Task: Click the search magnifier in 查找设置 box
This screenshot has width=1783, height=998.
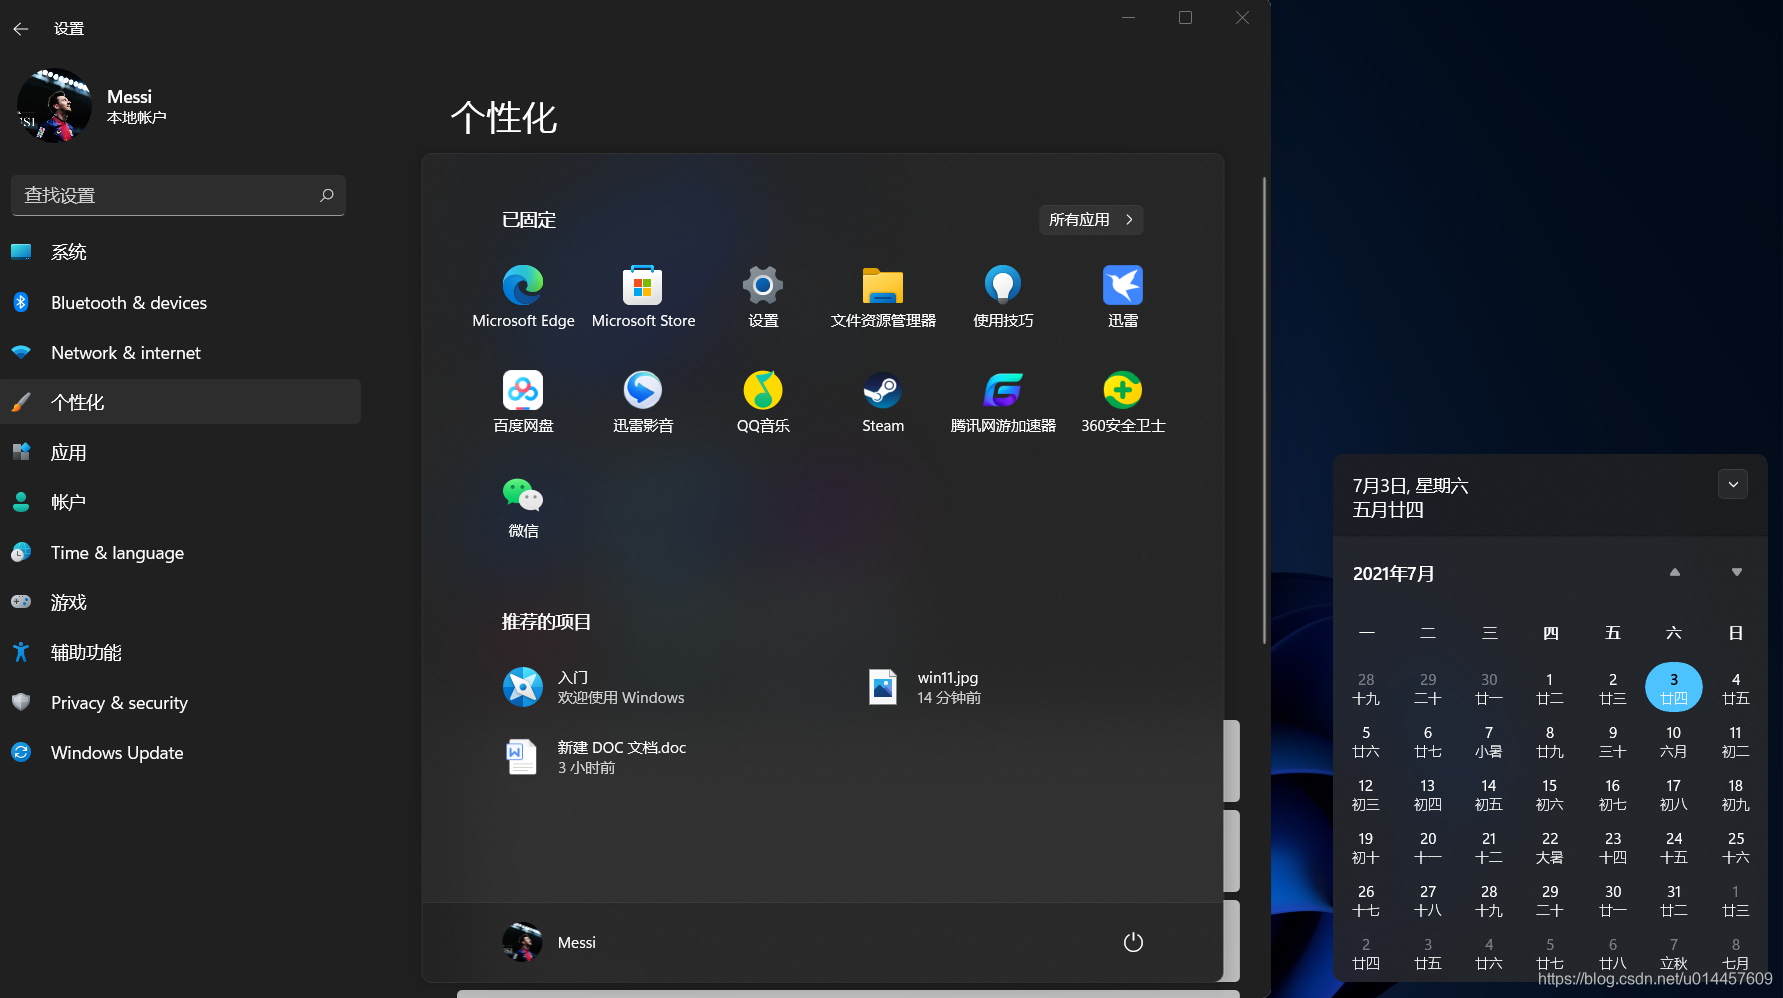Action: point(326,195)
